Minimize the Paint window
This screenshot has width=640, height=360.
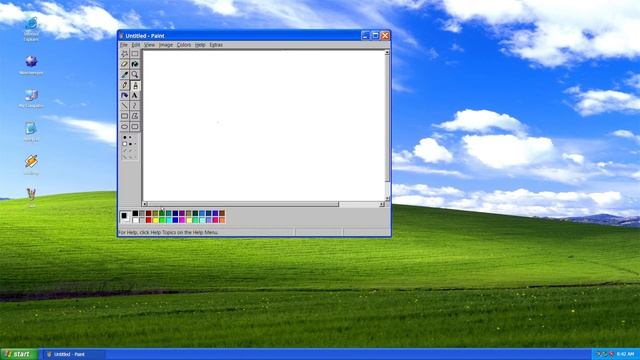pyautogui.click(x=366, y=36)
